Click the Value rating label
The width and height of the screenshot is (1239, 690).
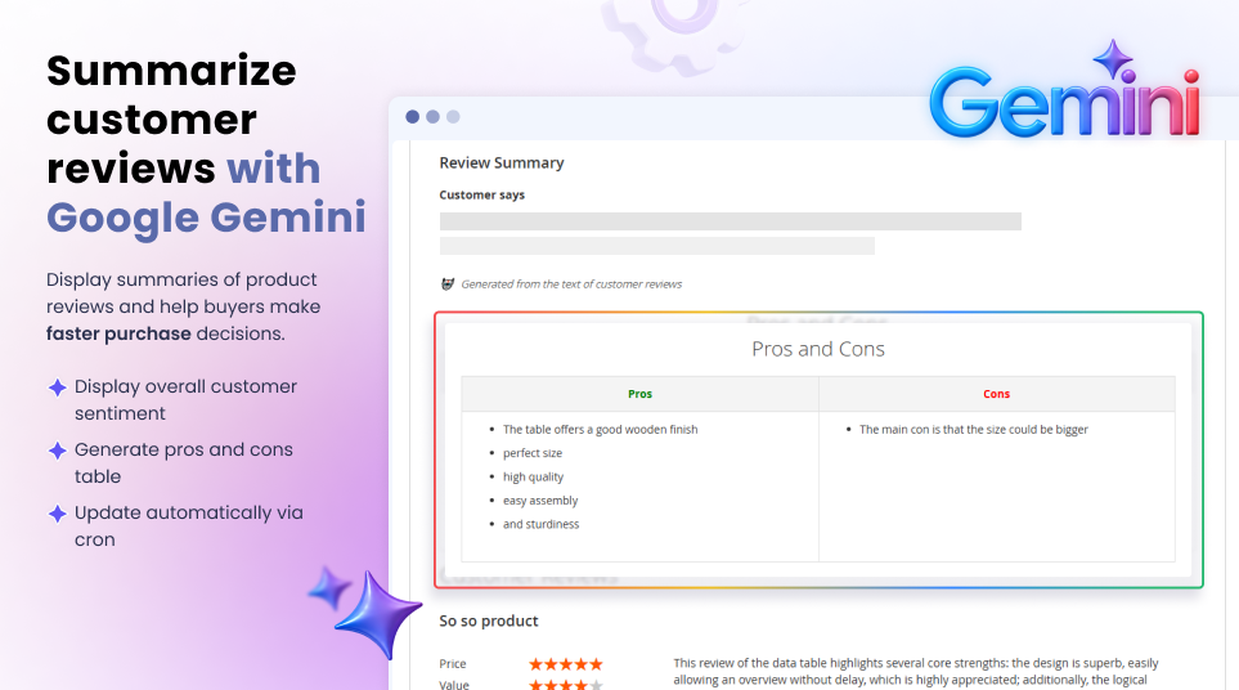click(453, 685)
